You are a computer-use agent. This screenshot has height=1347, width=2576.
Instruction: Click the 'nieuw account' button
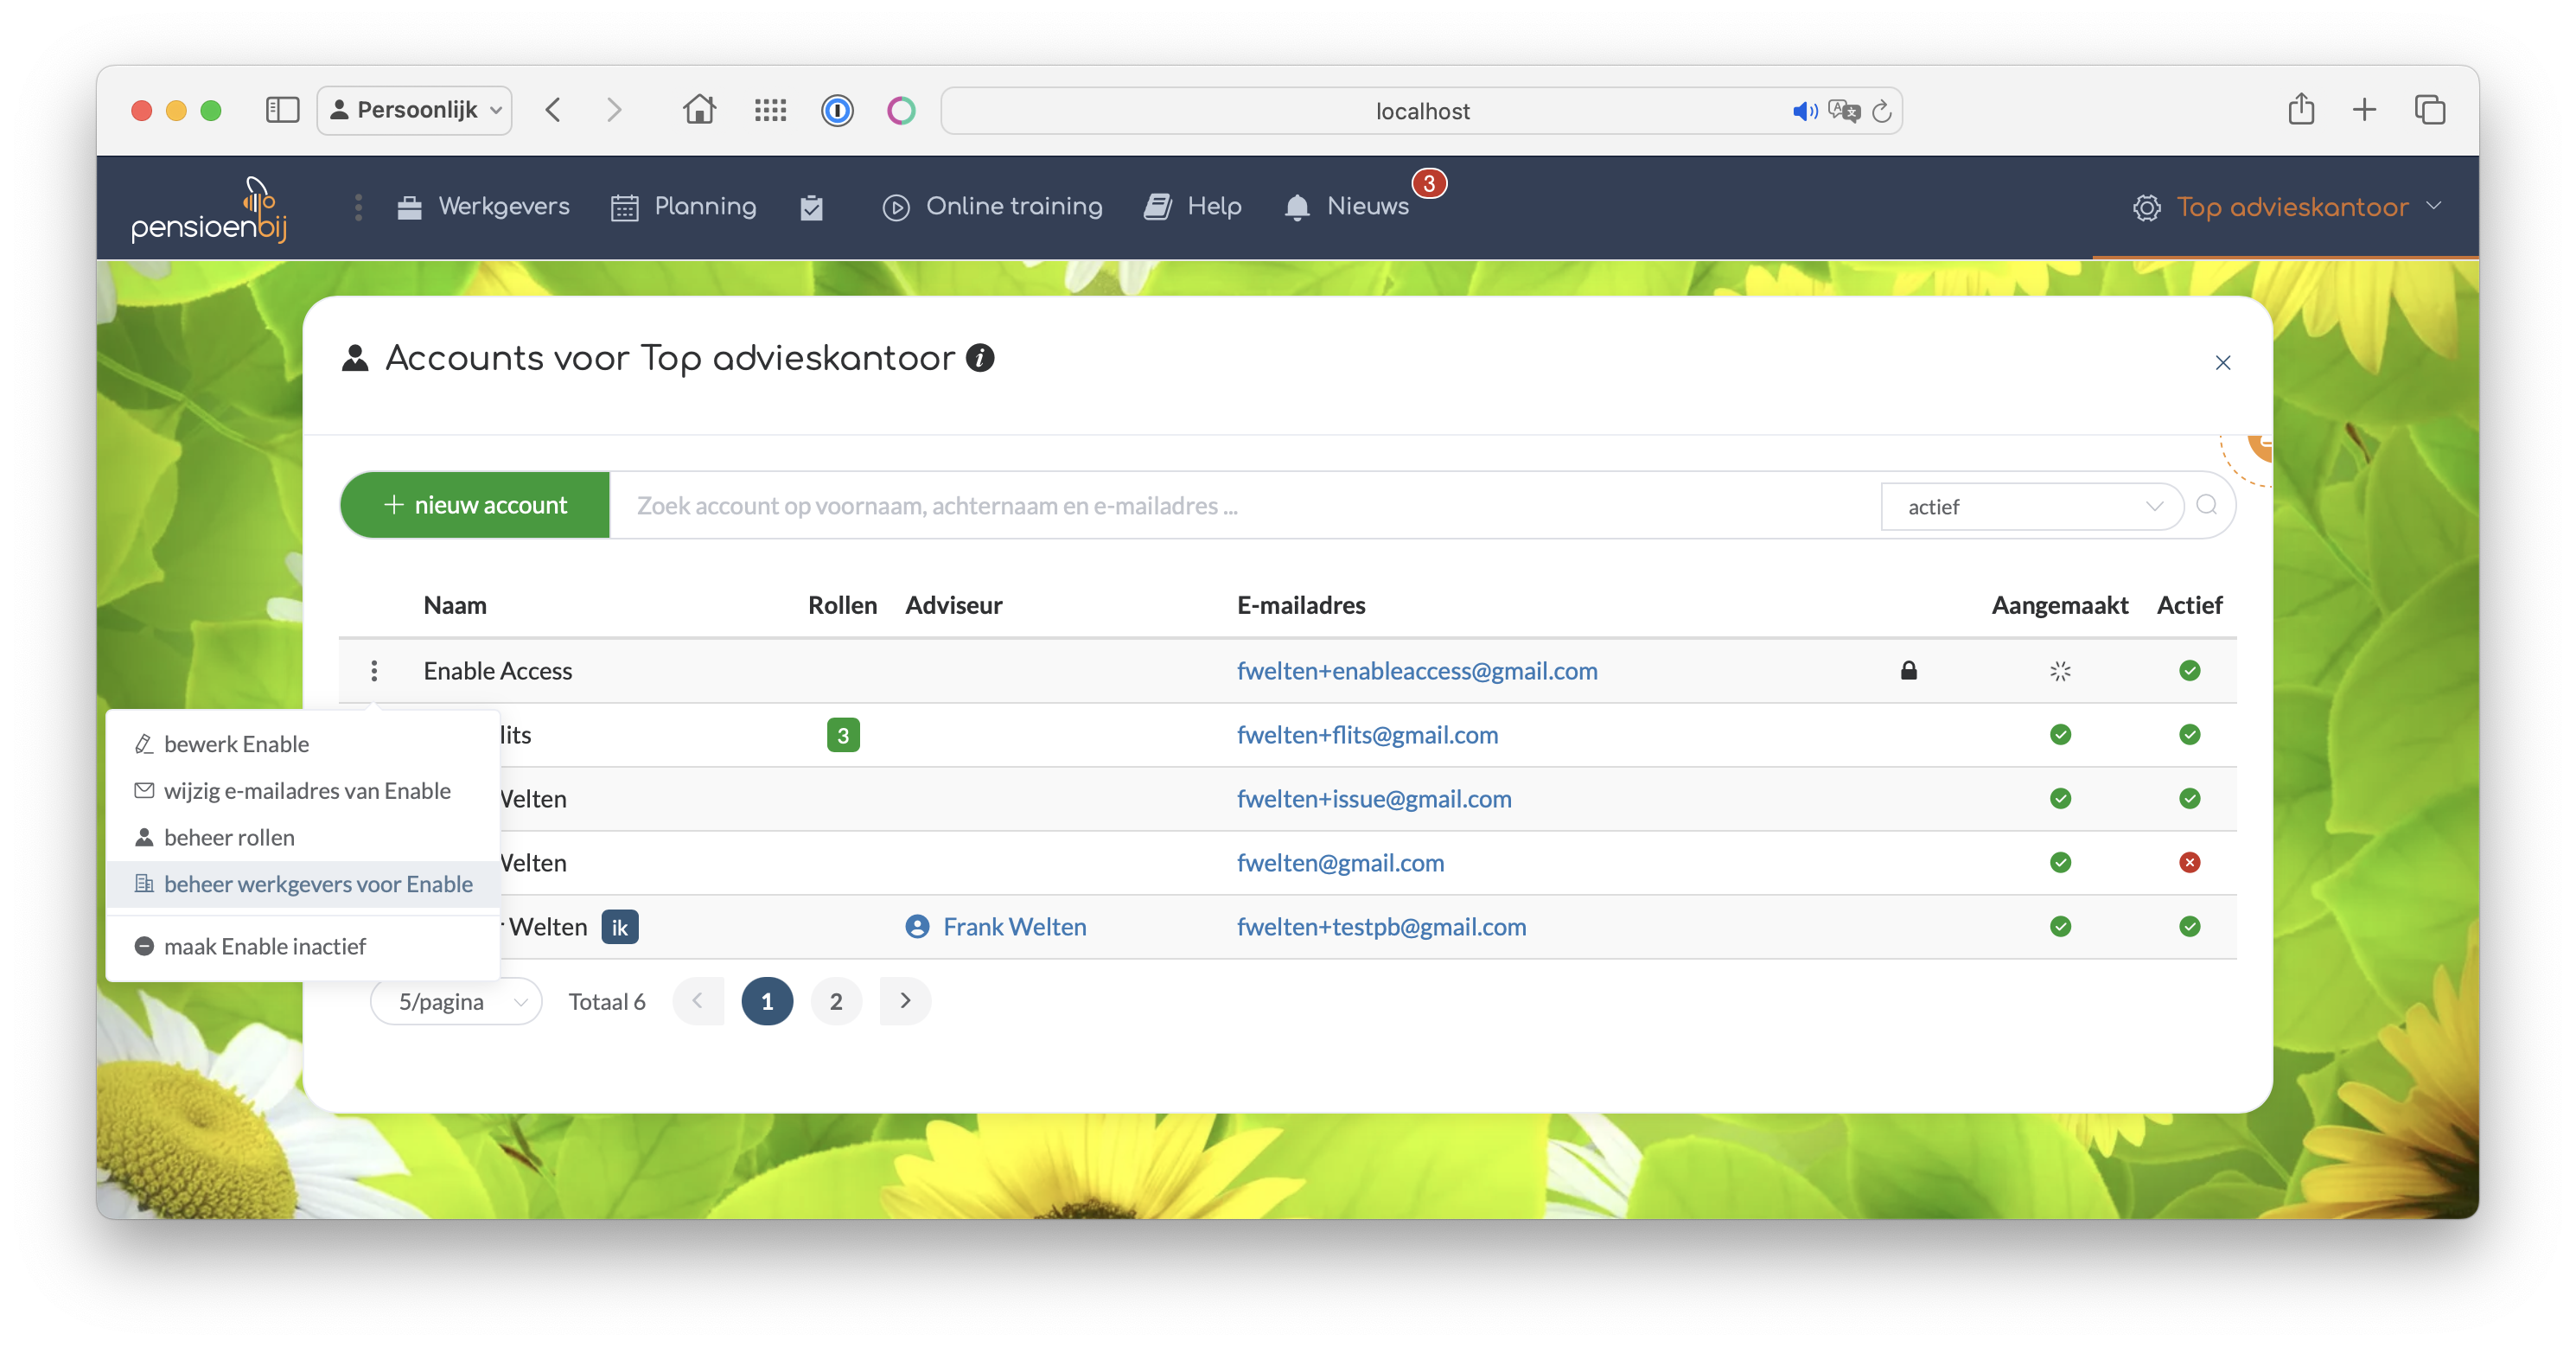[475, 505]
